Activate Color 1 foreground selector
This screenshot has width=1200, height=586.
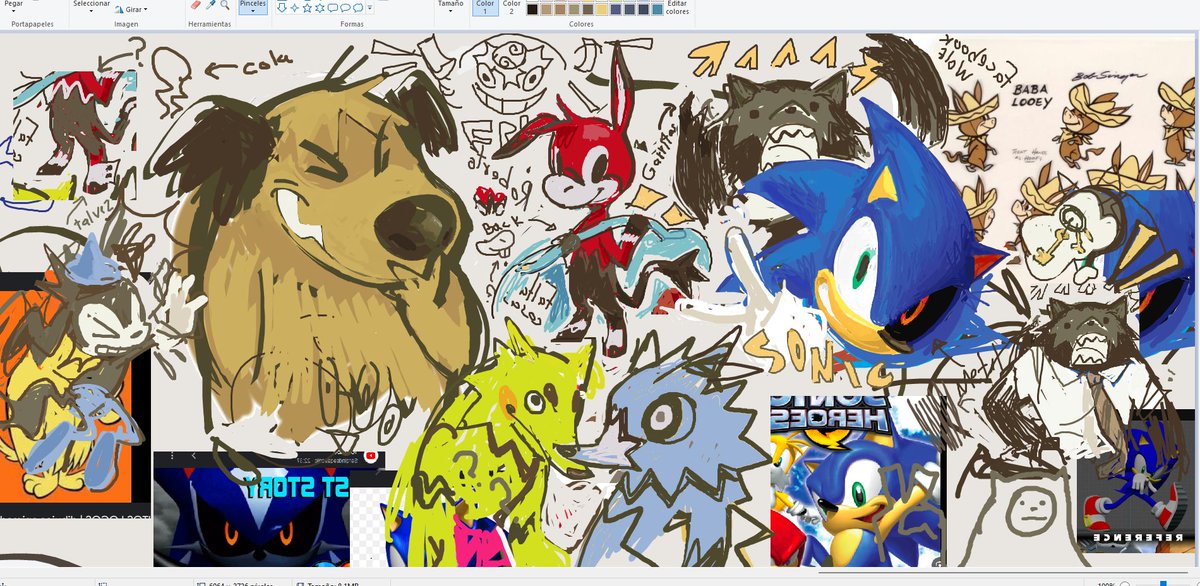[x=485, y=7]
